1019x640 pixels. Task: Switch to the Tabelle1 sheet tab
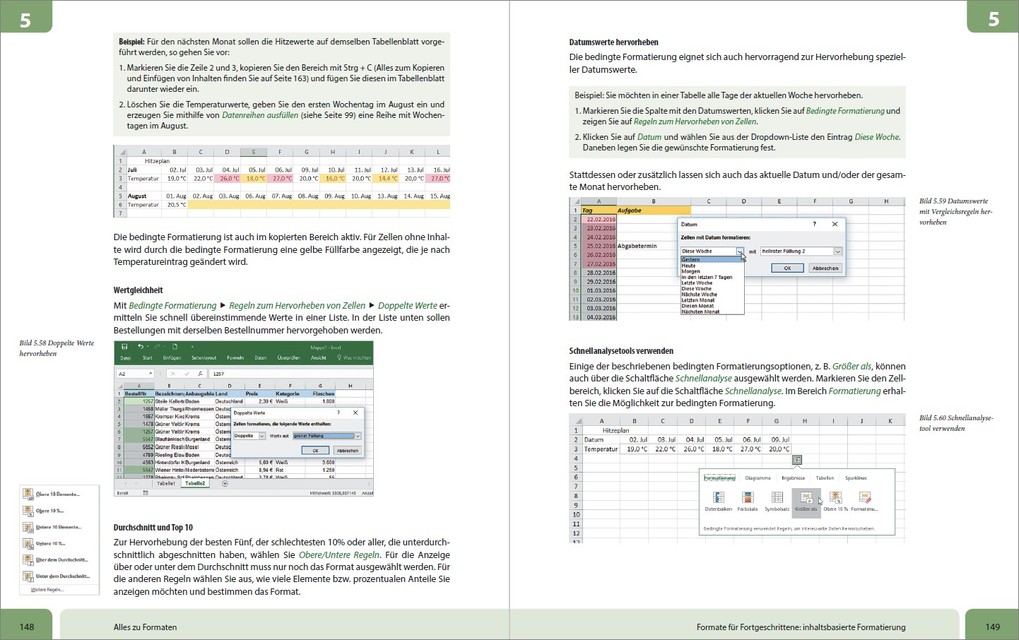pos(164,483)
